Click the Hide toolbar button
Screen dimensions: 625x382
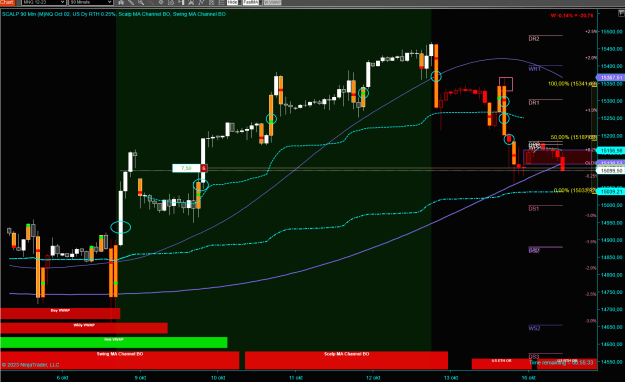pos(232,2)
